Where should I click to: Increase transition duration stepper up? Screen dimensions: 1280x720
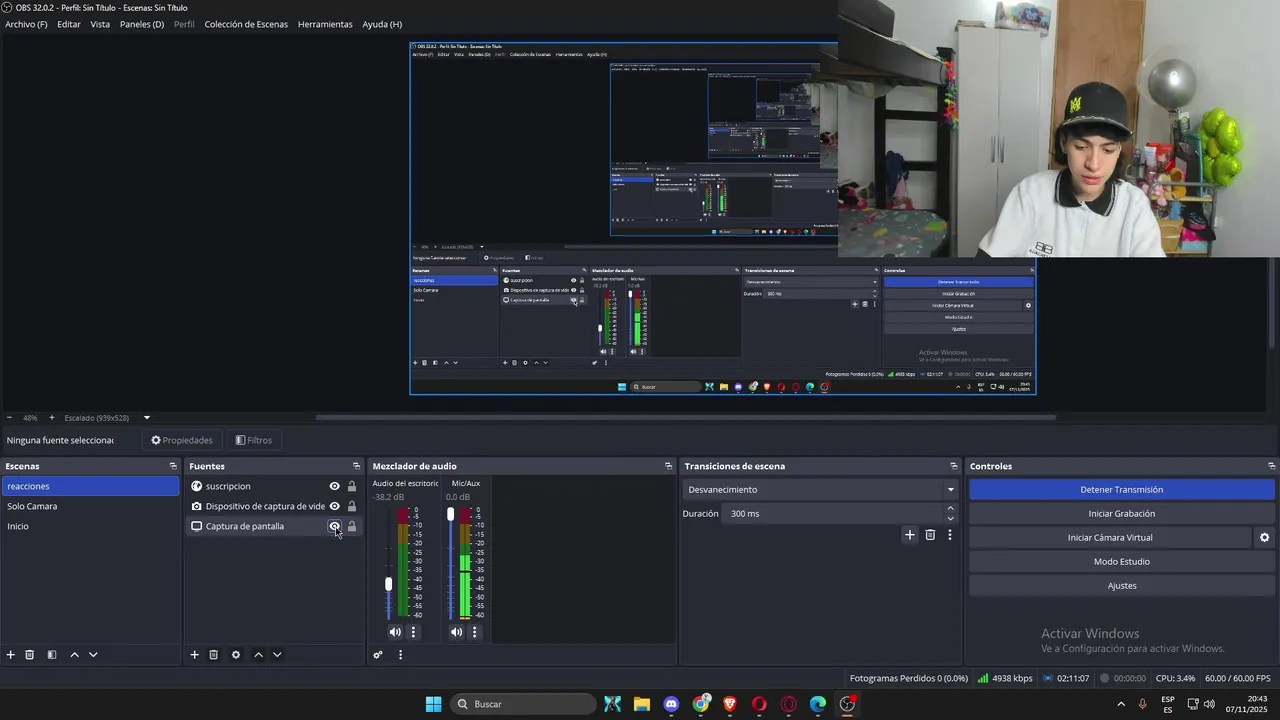(x=950, y=509)
